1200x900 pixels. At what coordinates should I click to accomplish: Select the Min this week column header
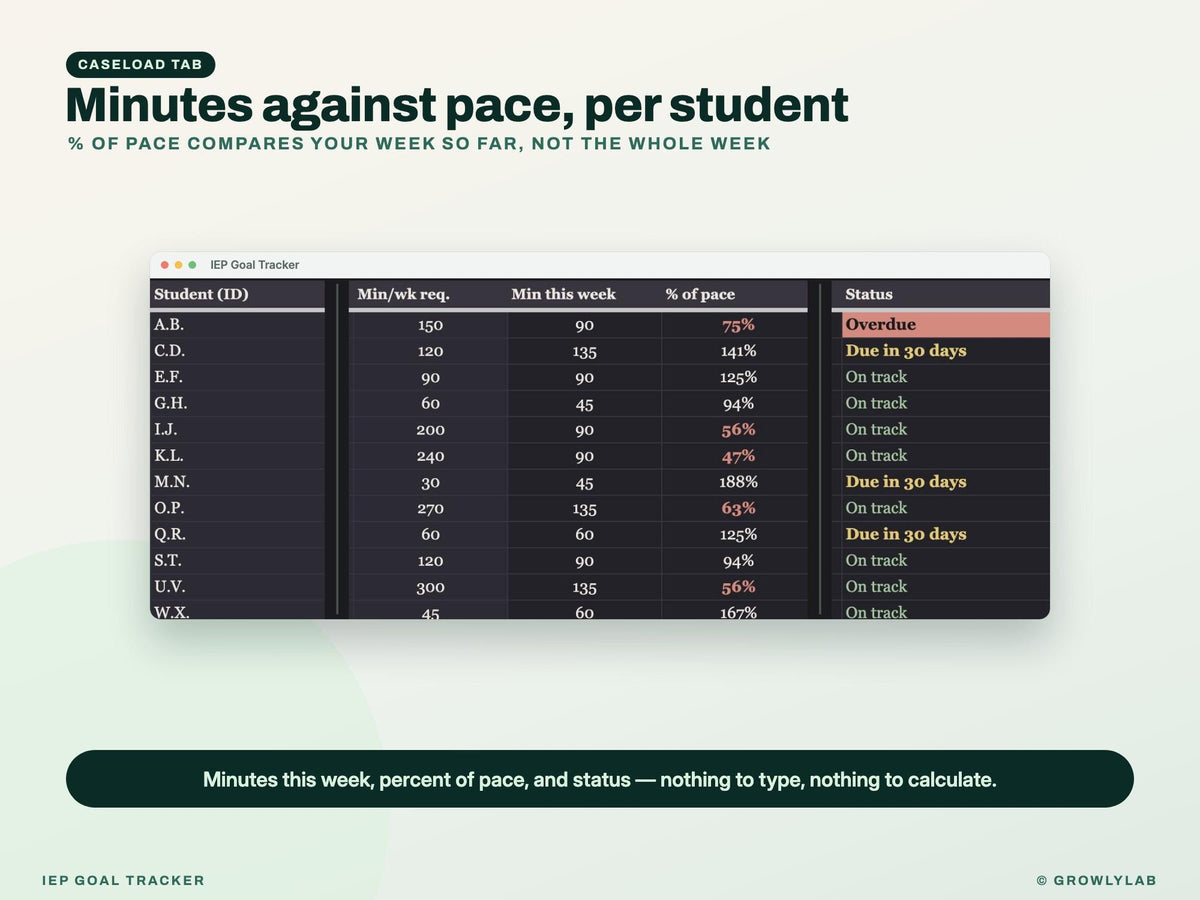[584, 294]
